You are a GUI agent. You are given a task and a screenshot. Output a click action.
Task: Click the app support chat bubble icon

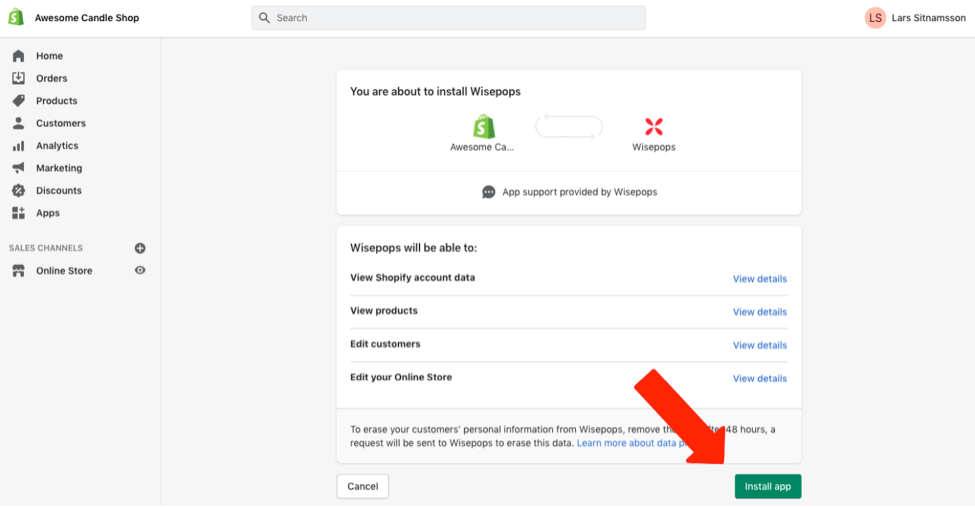tap(489, 192)
